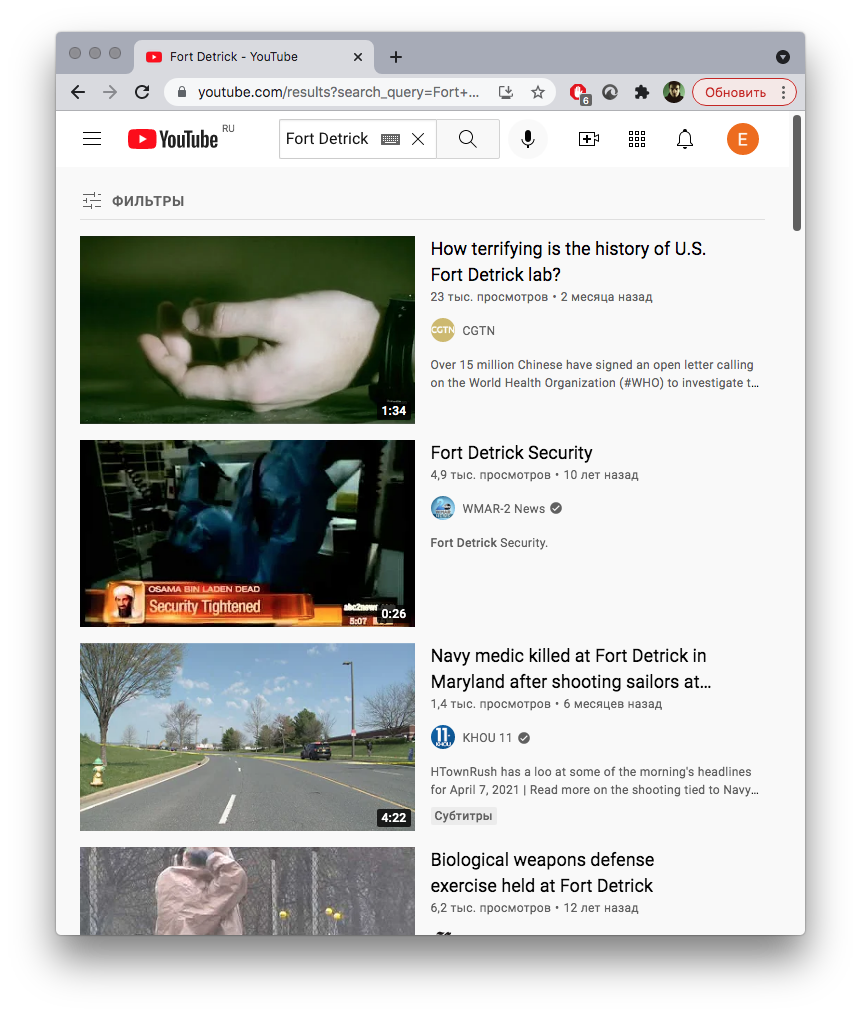Open the tab list chevron dropdown
This screenshot has width=861, height=1015.
(783, 55)
